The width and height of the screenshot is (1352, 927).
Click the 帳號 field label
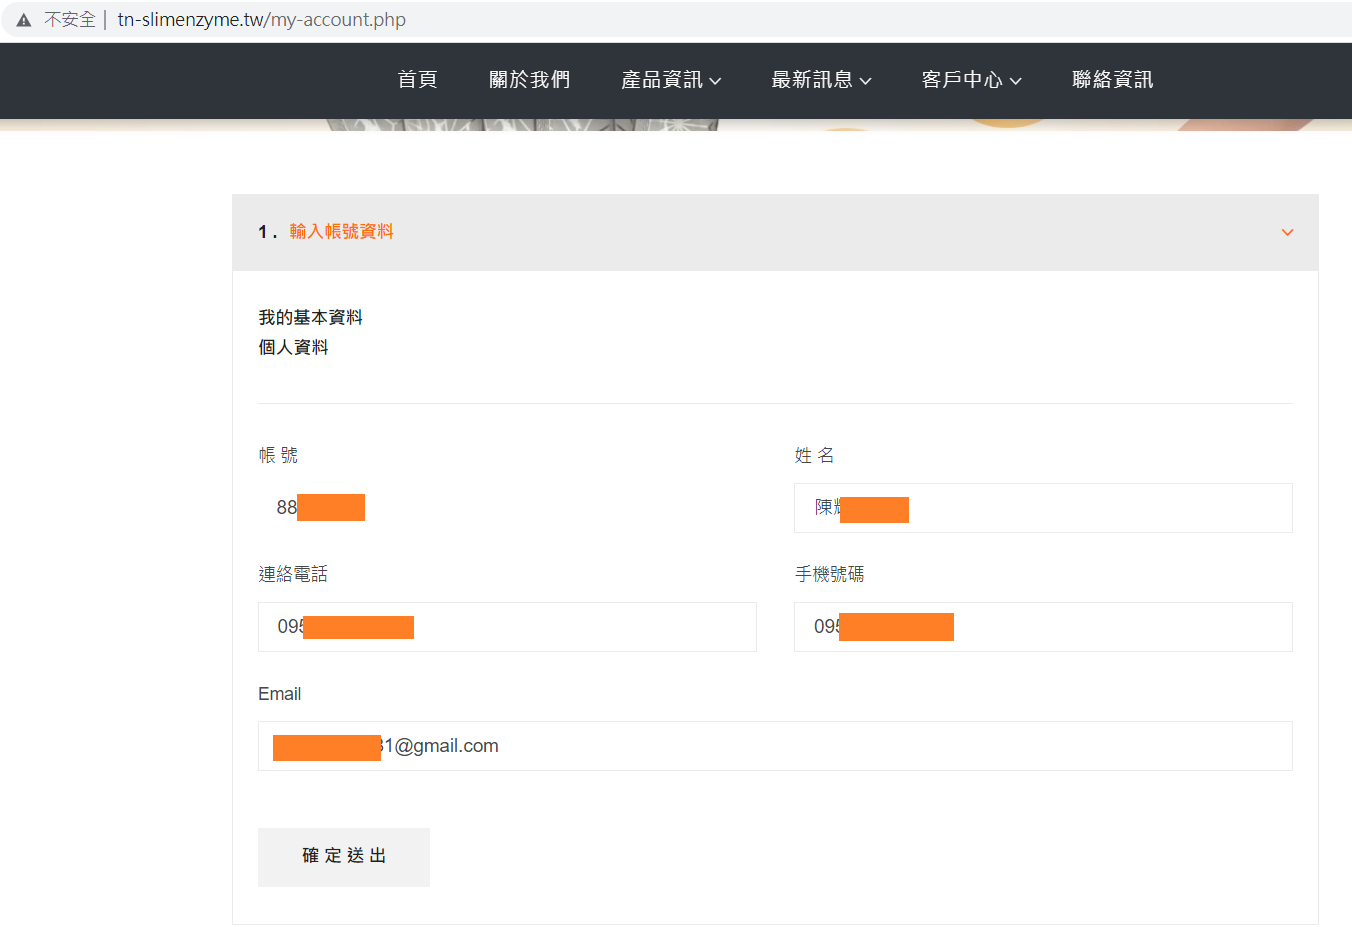(x=278, y=455)
